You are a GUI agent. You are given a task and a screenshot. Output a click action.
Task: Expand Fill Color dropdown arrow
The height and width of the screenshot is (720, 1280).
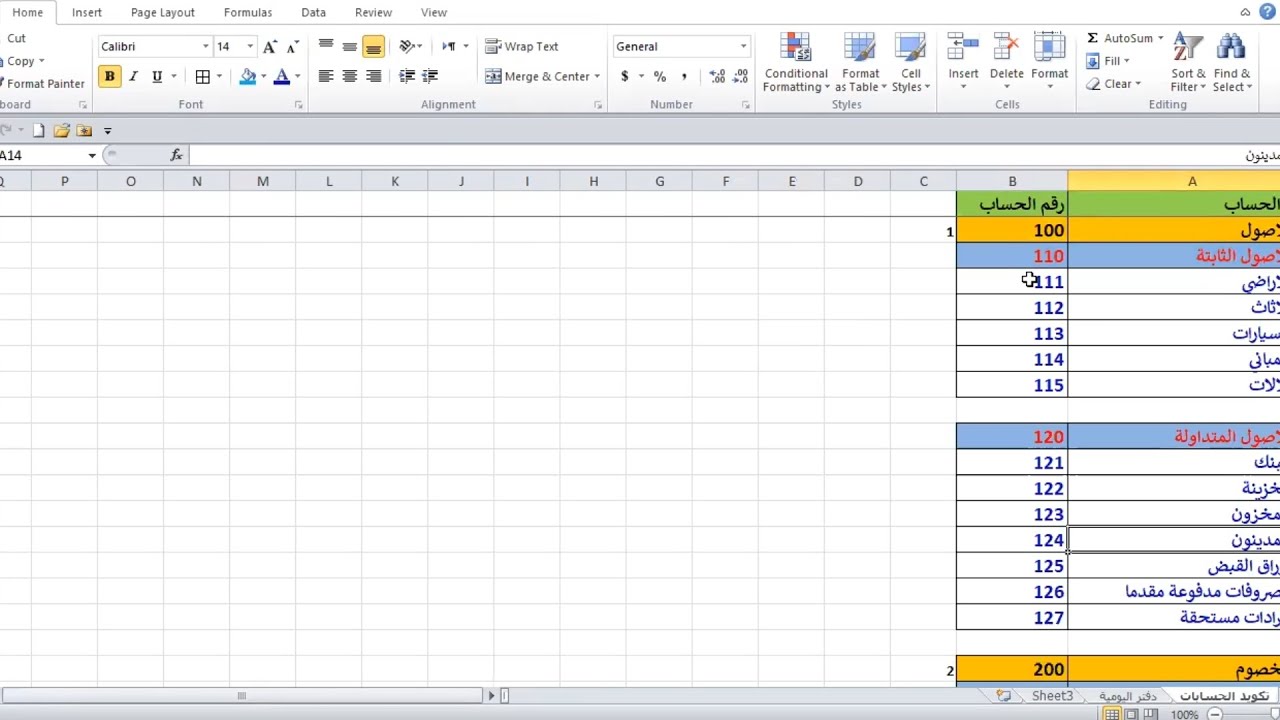click(x=263, y=77)
